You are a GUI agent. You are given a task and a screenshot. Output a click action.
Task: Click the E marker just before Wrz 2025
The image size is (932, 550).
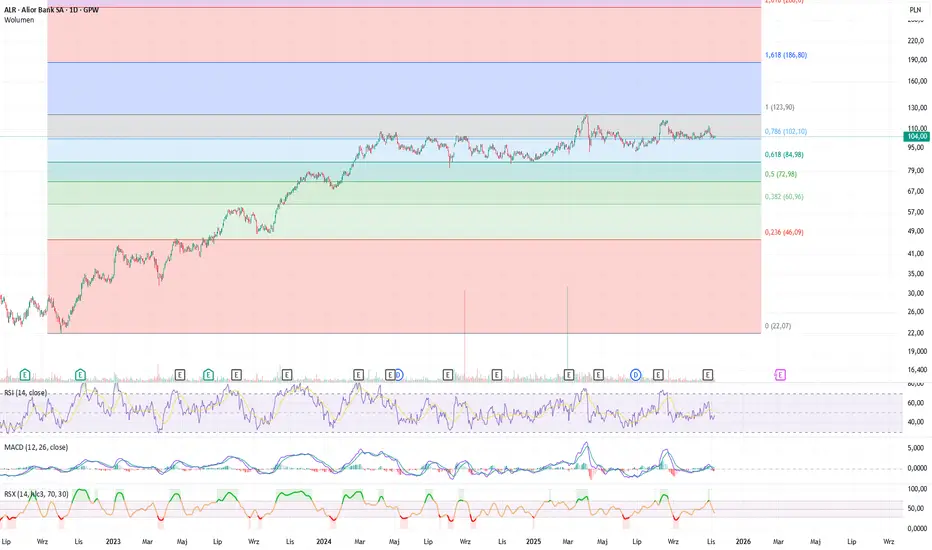(658, 375)
